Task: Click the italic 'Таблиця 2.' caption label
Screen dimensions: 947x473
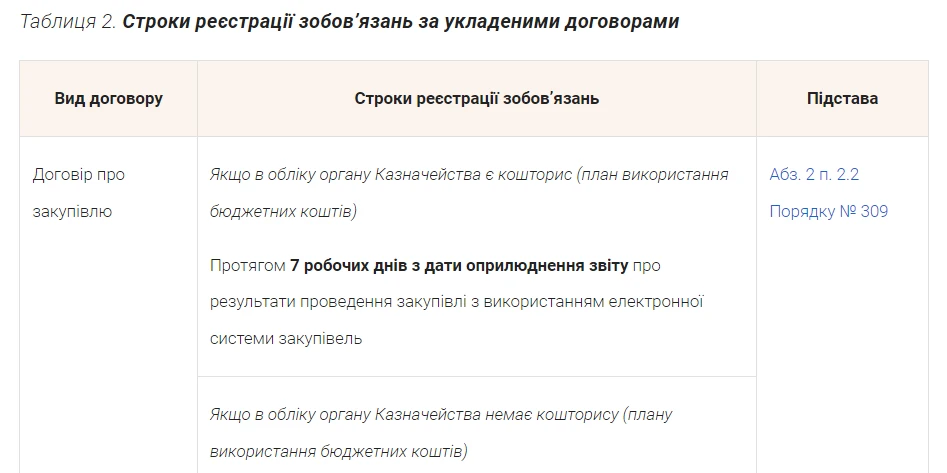Action: pyautogui.click(x=67, y=22)
